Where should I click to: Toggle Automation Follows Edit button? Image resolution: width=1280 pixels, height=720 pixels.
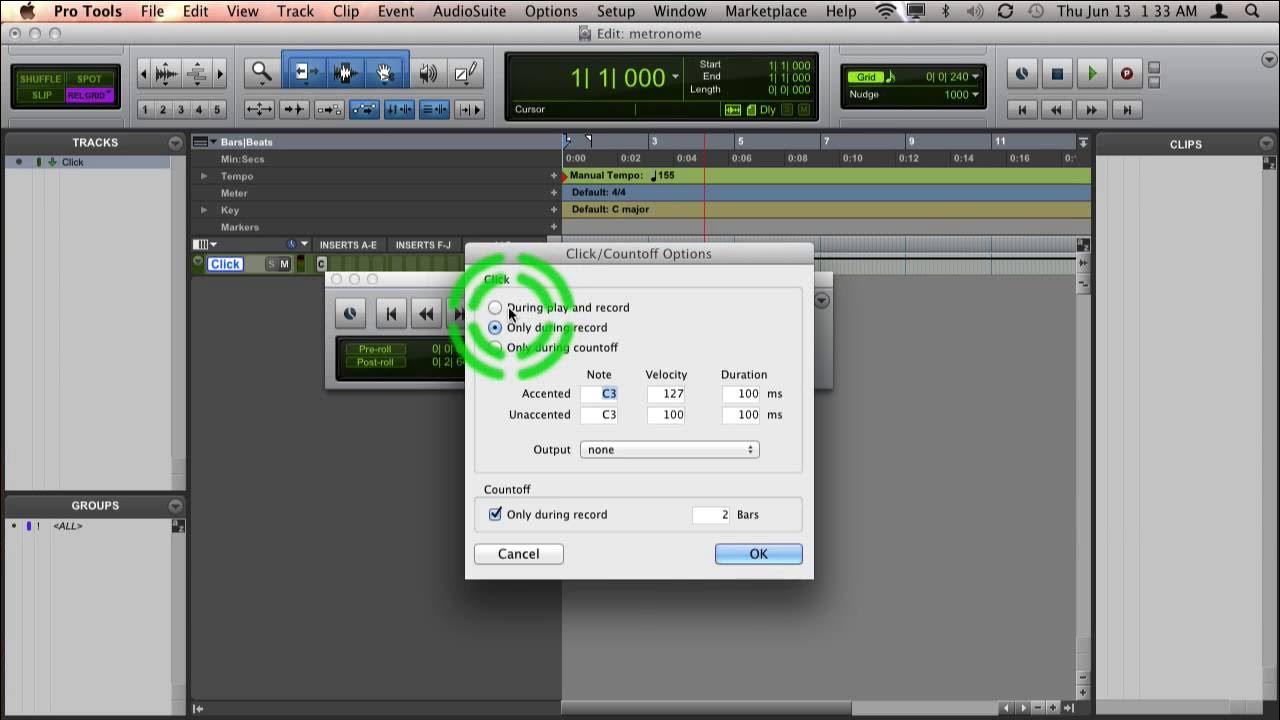click(x=364, y=110)
